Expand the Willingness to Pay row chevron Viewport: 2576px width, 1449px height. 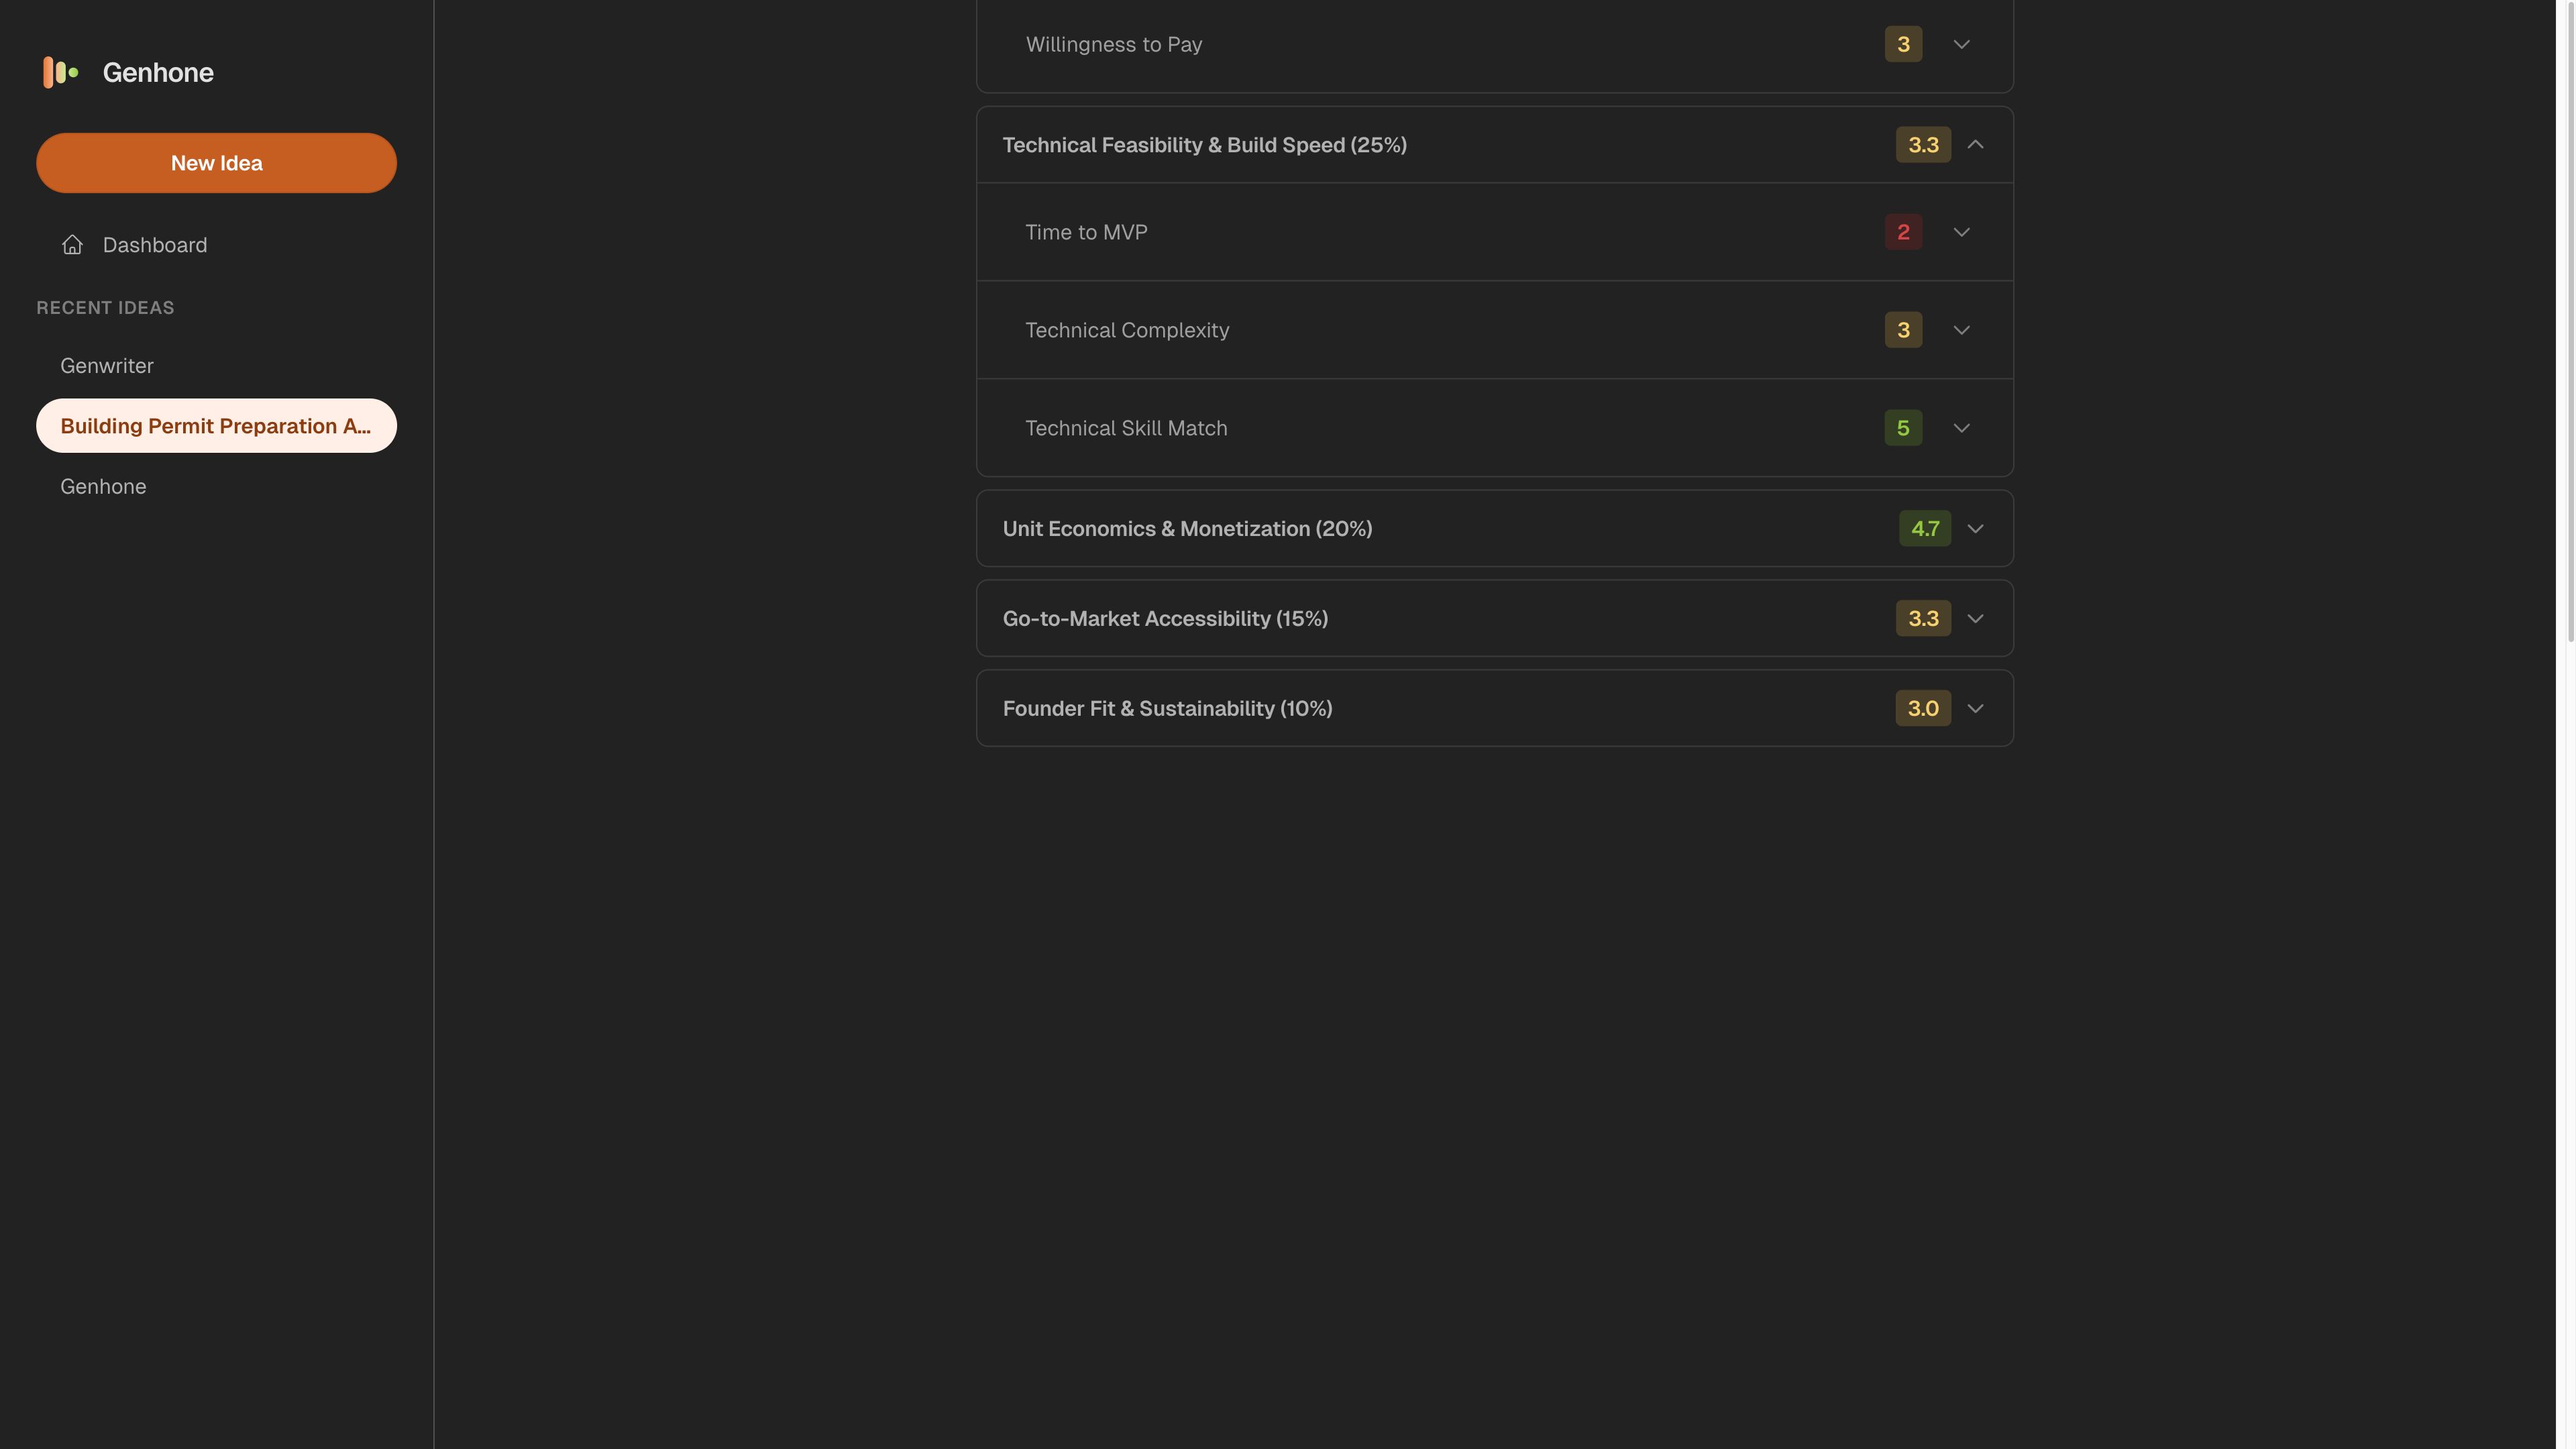point(1961,44)
